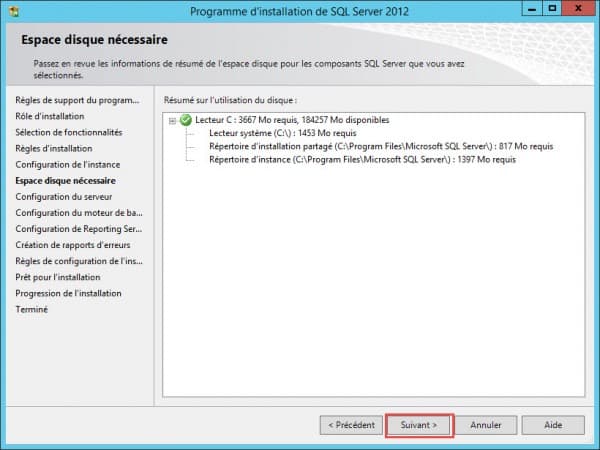Click the Suivant button

coord(419,425)
